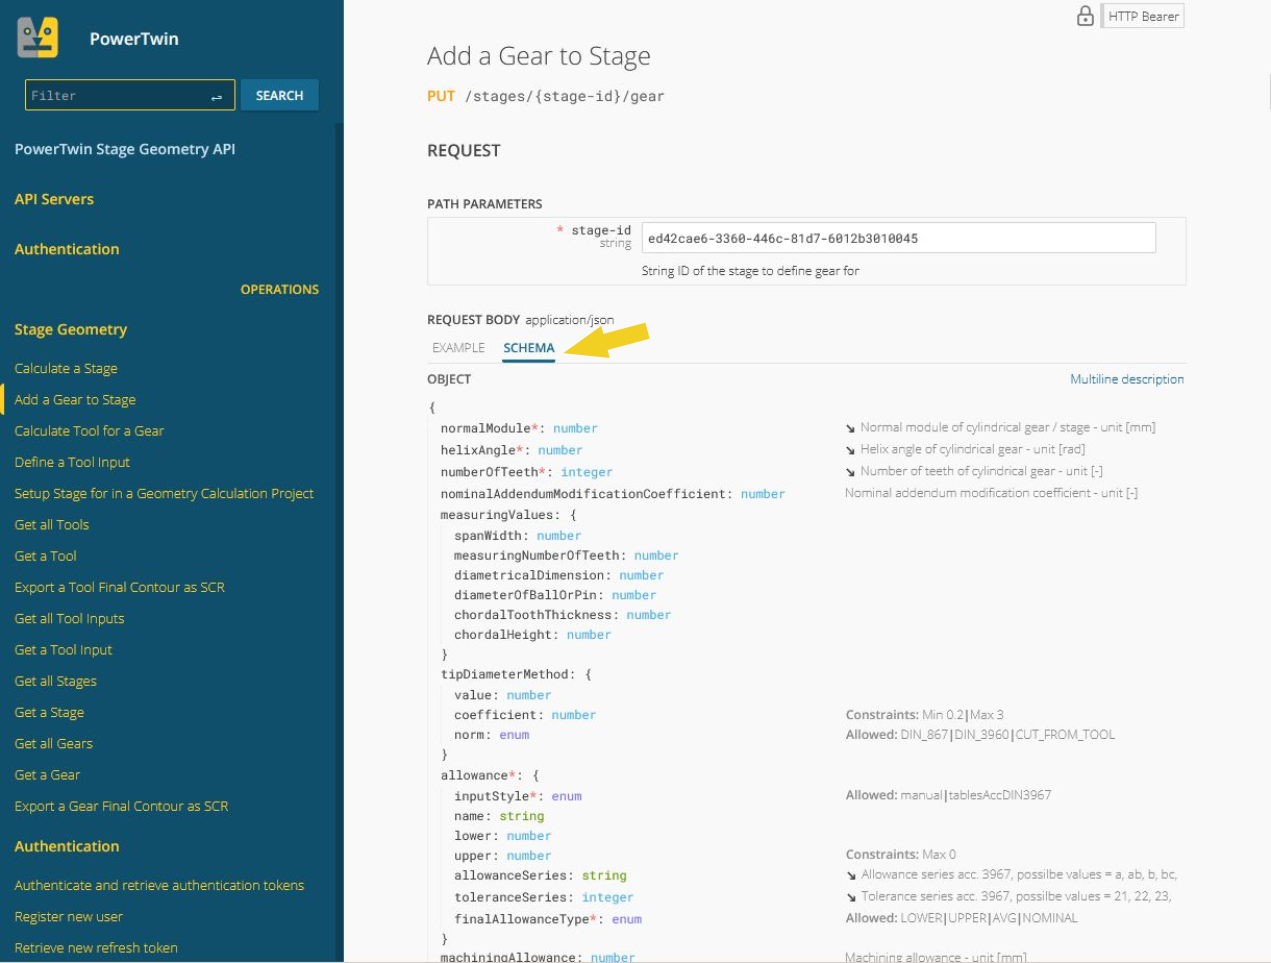Navigate to API Servers section

click(54, 199)
